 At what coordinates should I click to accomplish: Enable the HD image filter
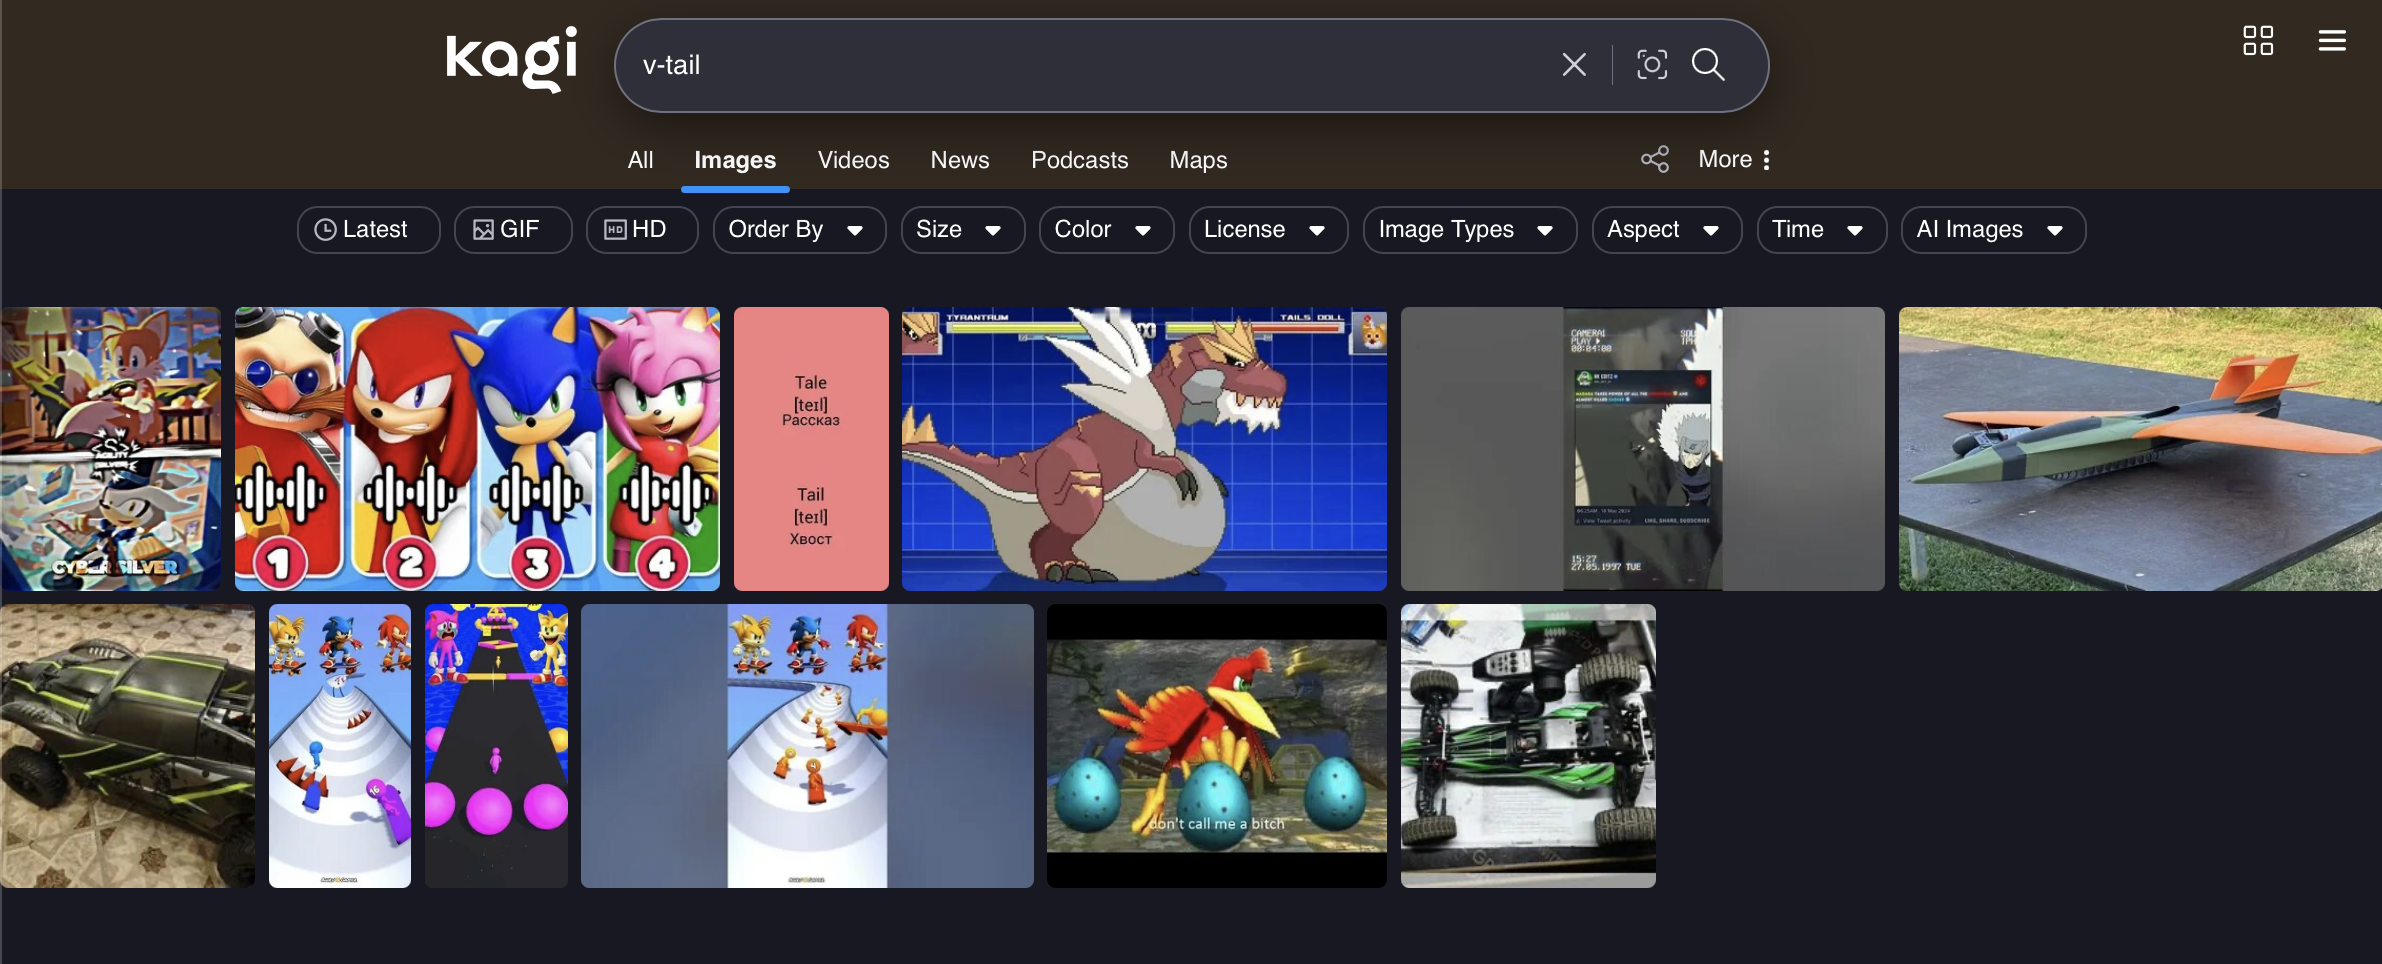point(641,229)
